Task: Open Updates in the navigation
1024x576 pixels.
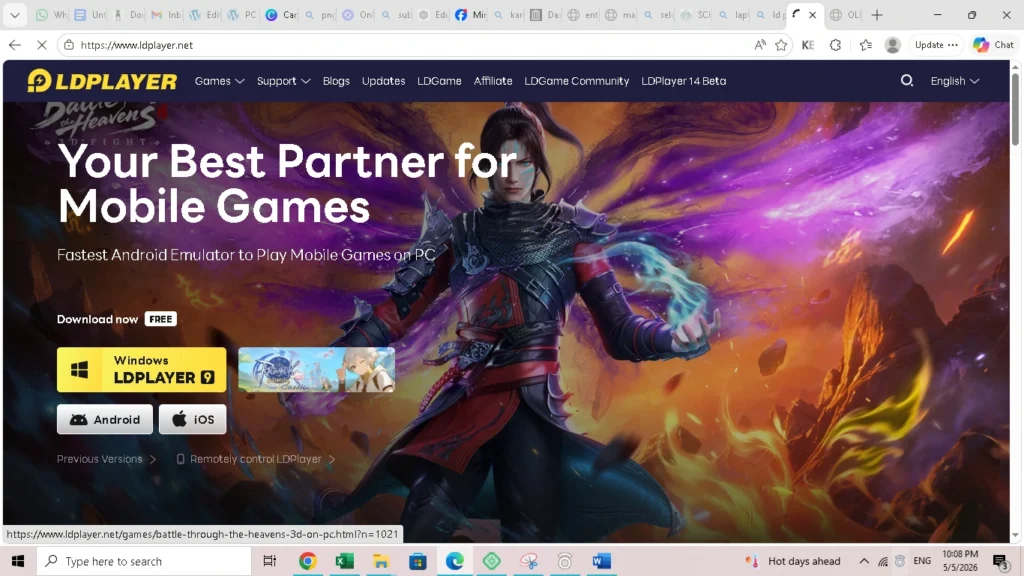Action: [x=383, y=81]
